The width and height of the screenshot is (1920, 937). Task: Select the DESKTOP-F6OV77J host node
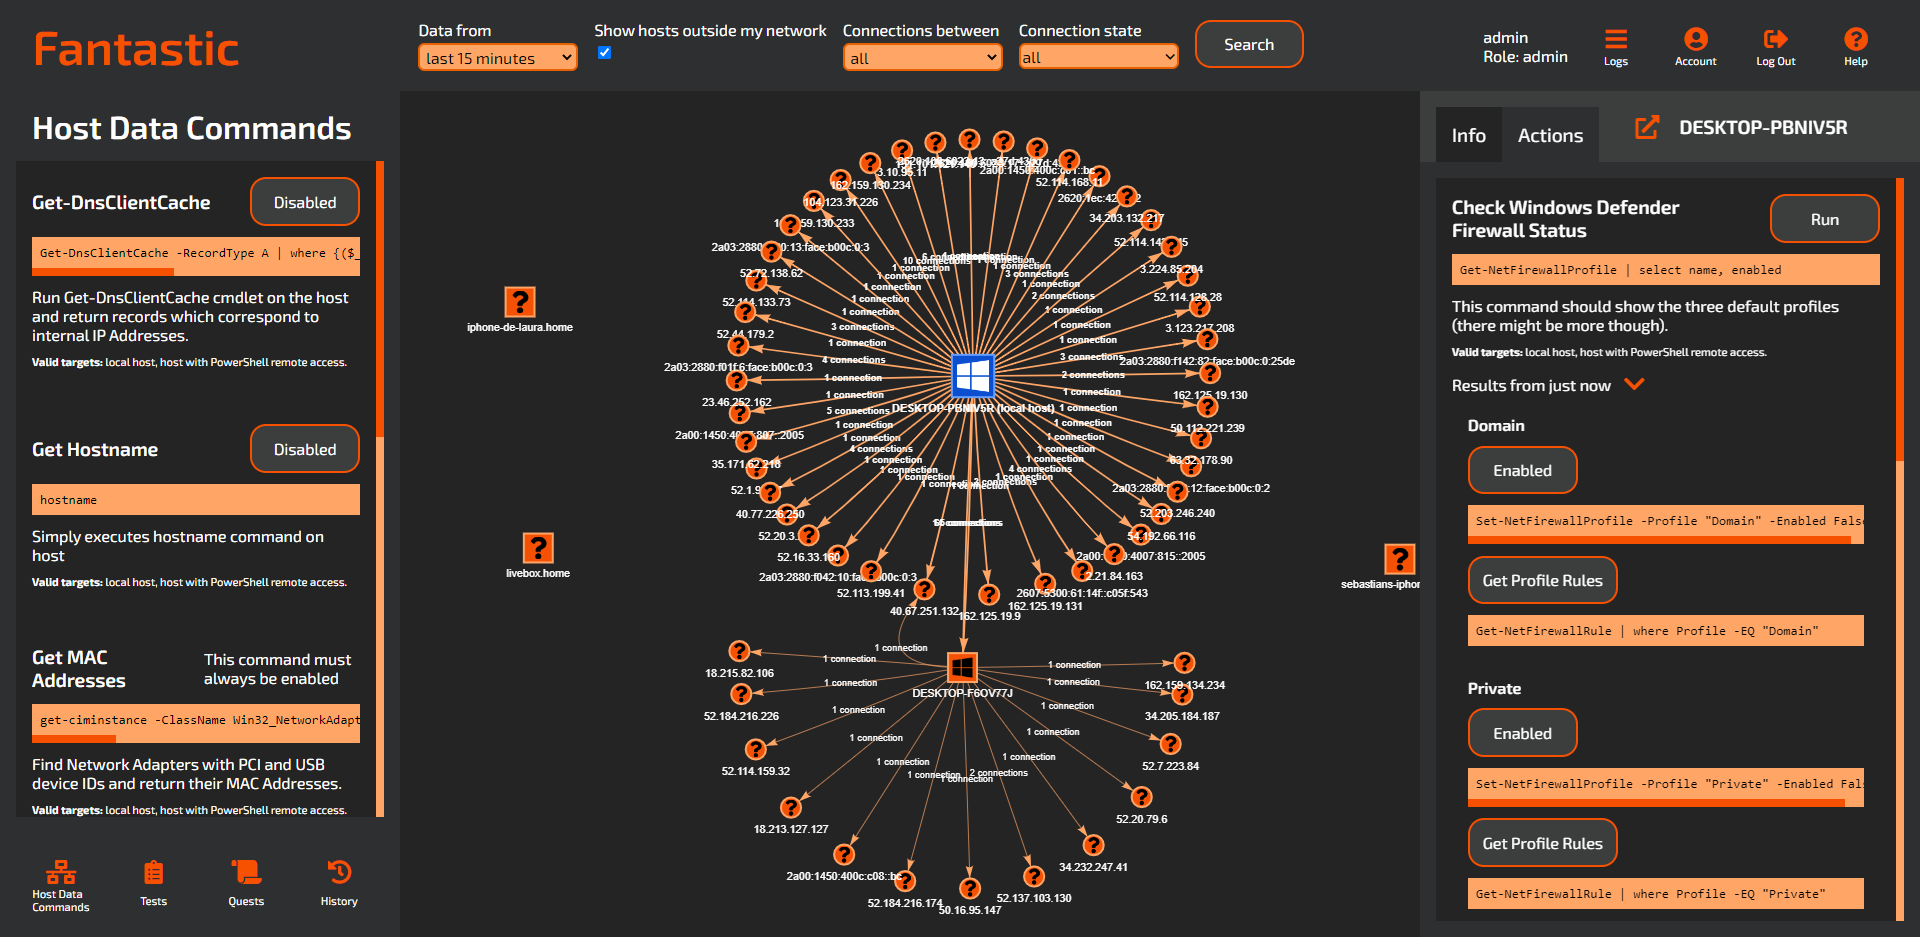tap(962, 666)
